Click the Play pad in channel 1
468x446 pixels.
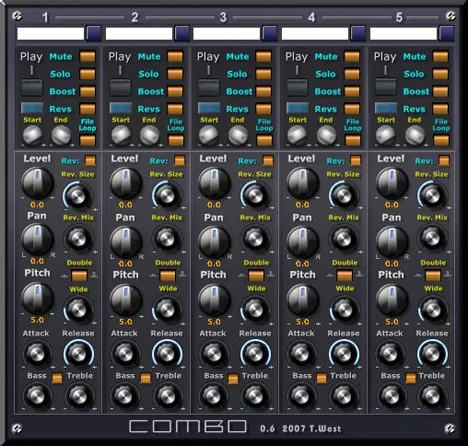coord(32,88)
